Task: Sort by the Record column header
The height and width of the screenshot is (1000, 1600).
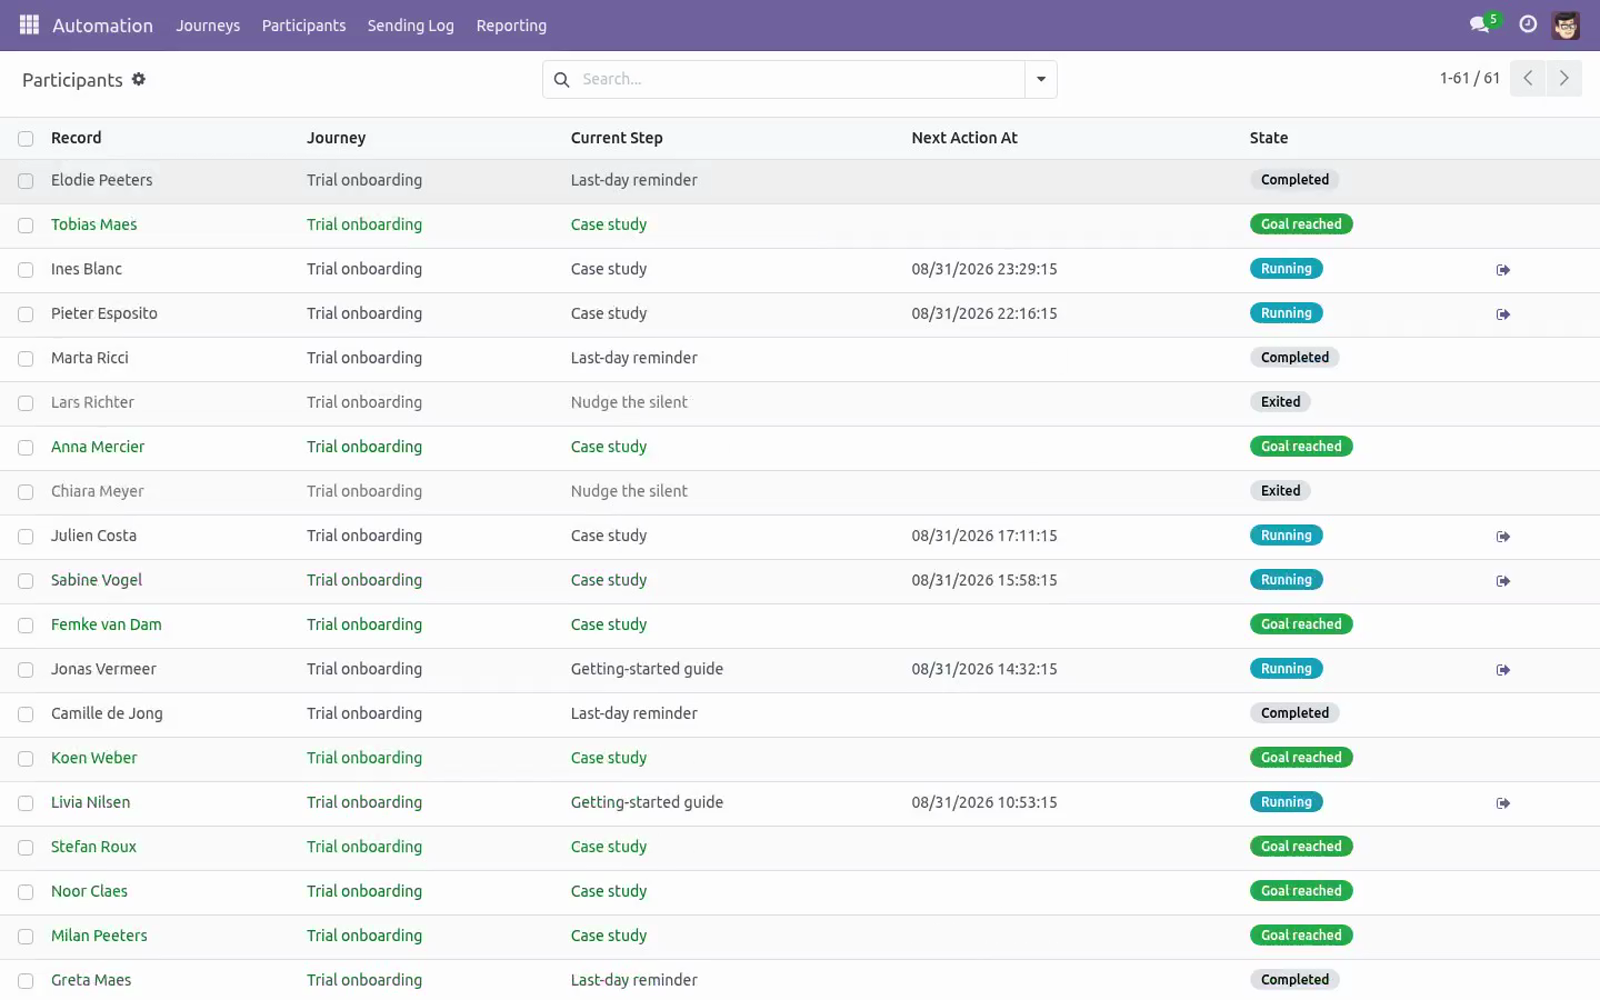Action: pos(76,138)
